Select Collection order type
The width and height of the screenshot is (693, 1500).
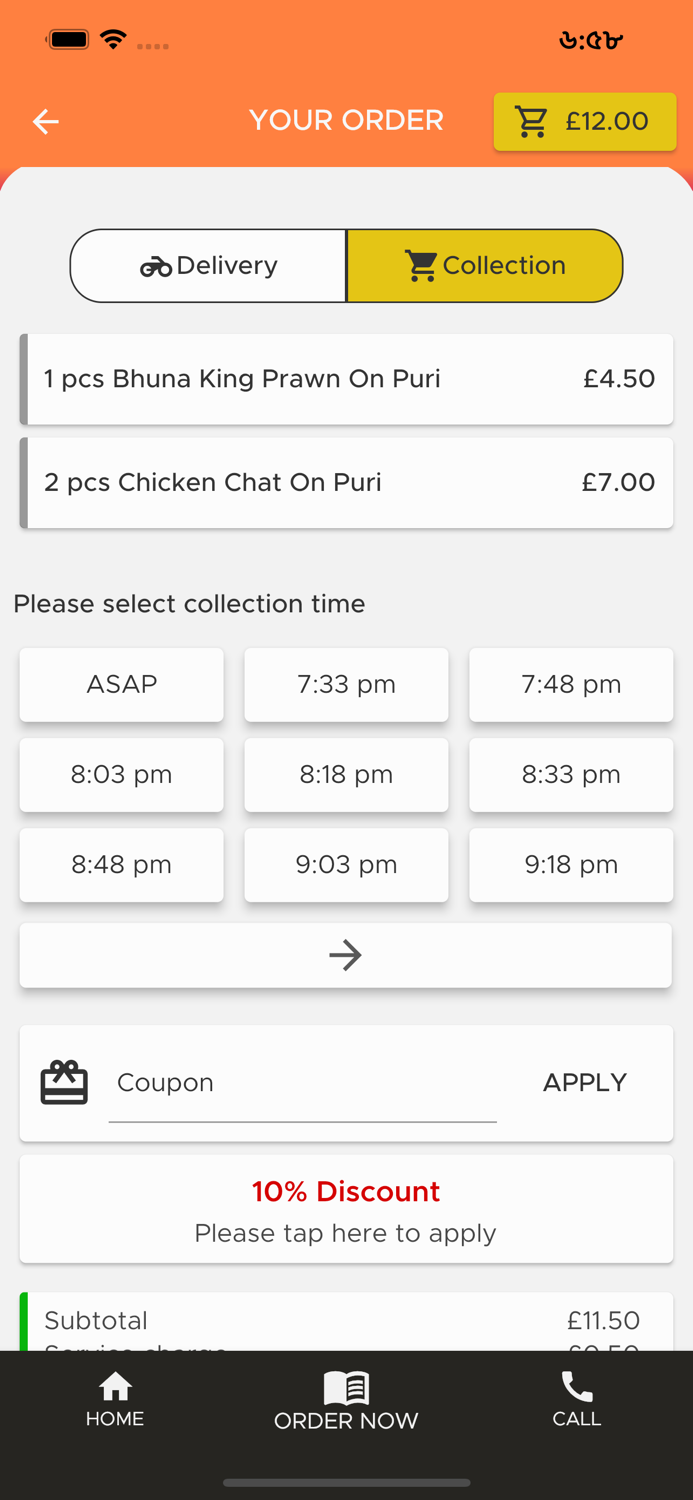coord(484,266)
